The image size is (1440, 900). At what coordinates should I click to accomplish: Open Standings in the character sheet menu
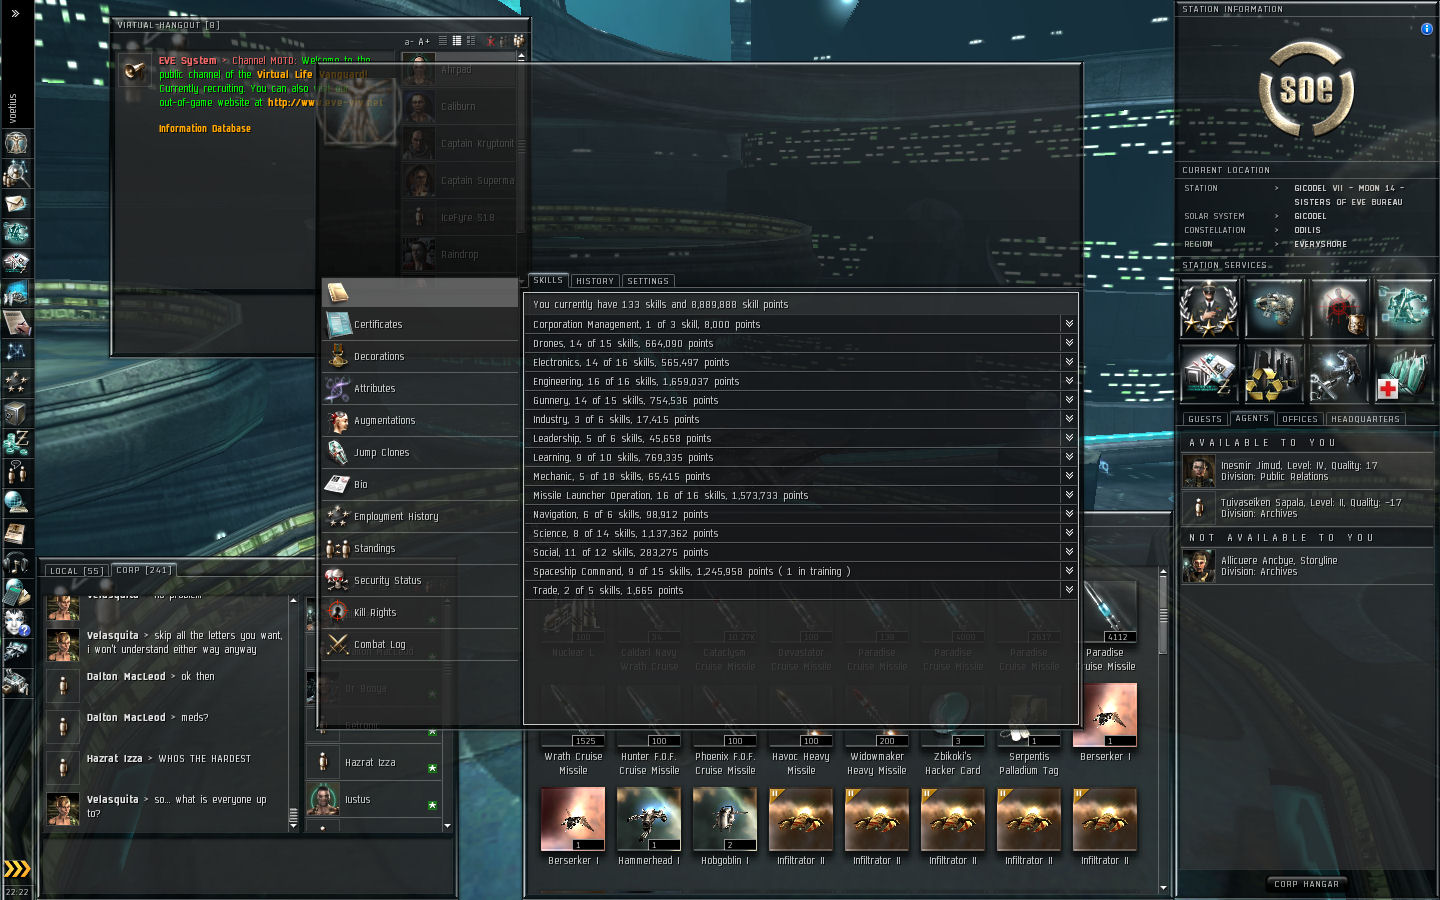[x=420, y=548]
